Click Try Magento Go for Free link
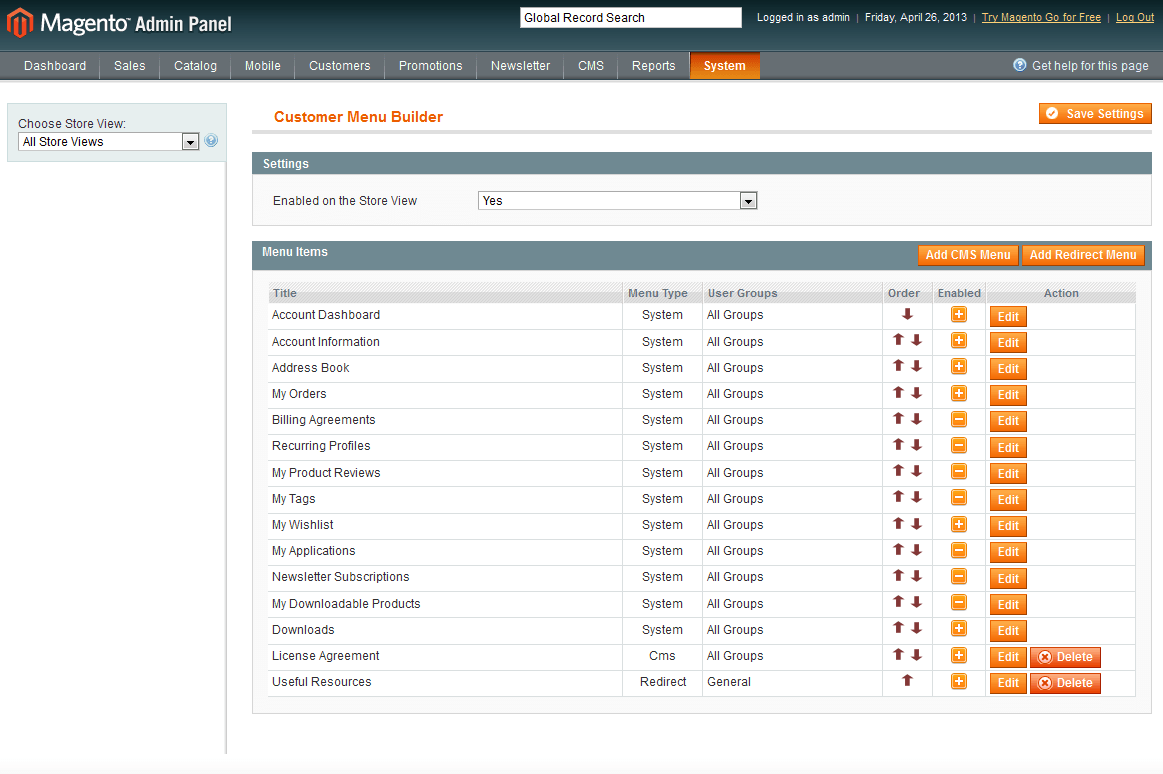 click(x=1041, y=17)
